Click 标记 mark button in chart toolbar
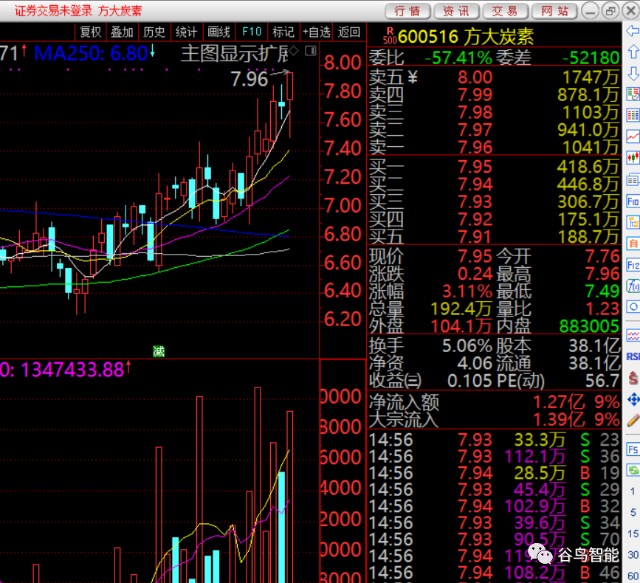 [x=283, y=32]
